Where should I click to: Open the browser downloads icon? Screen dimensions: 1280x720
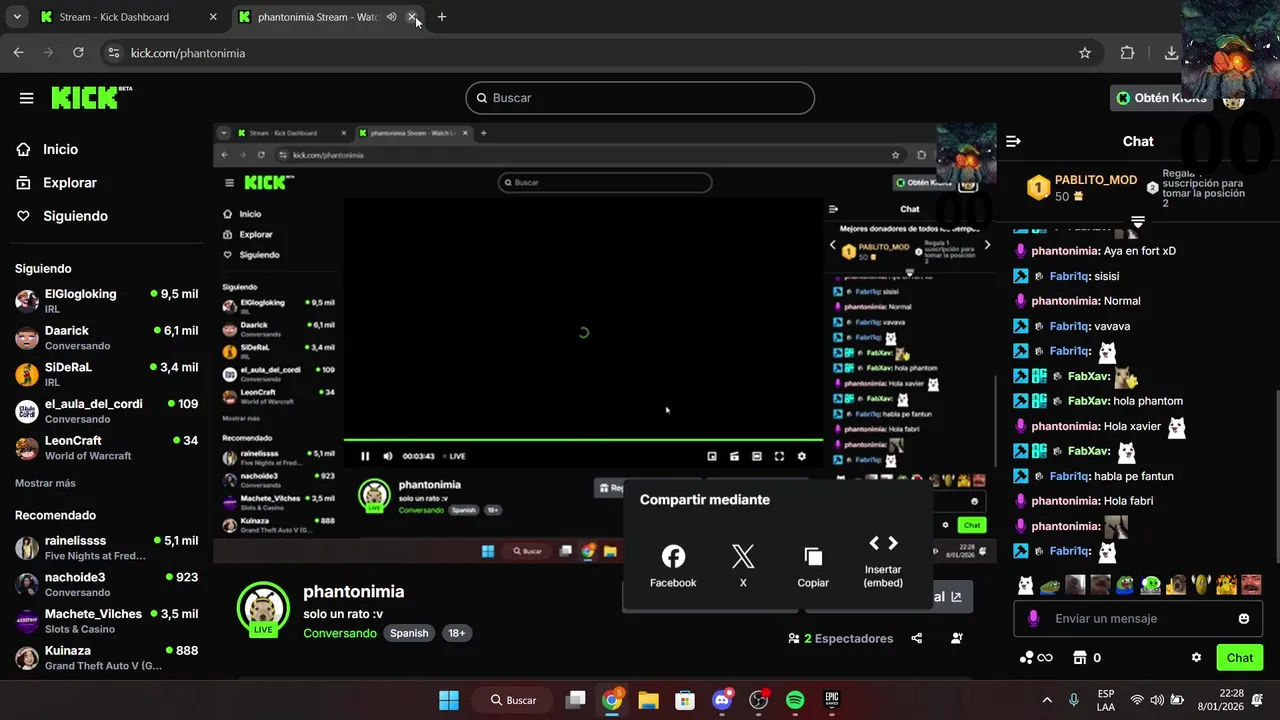click(x=1171, y=53)
